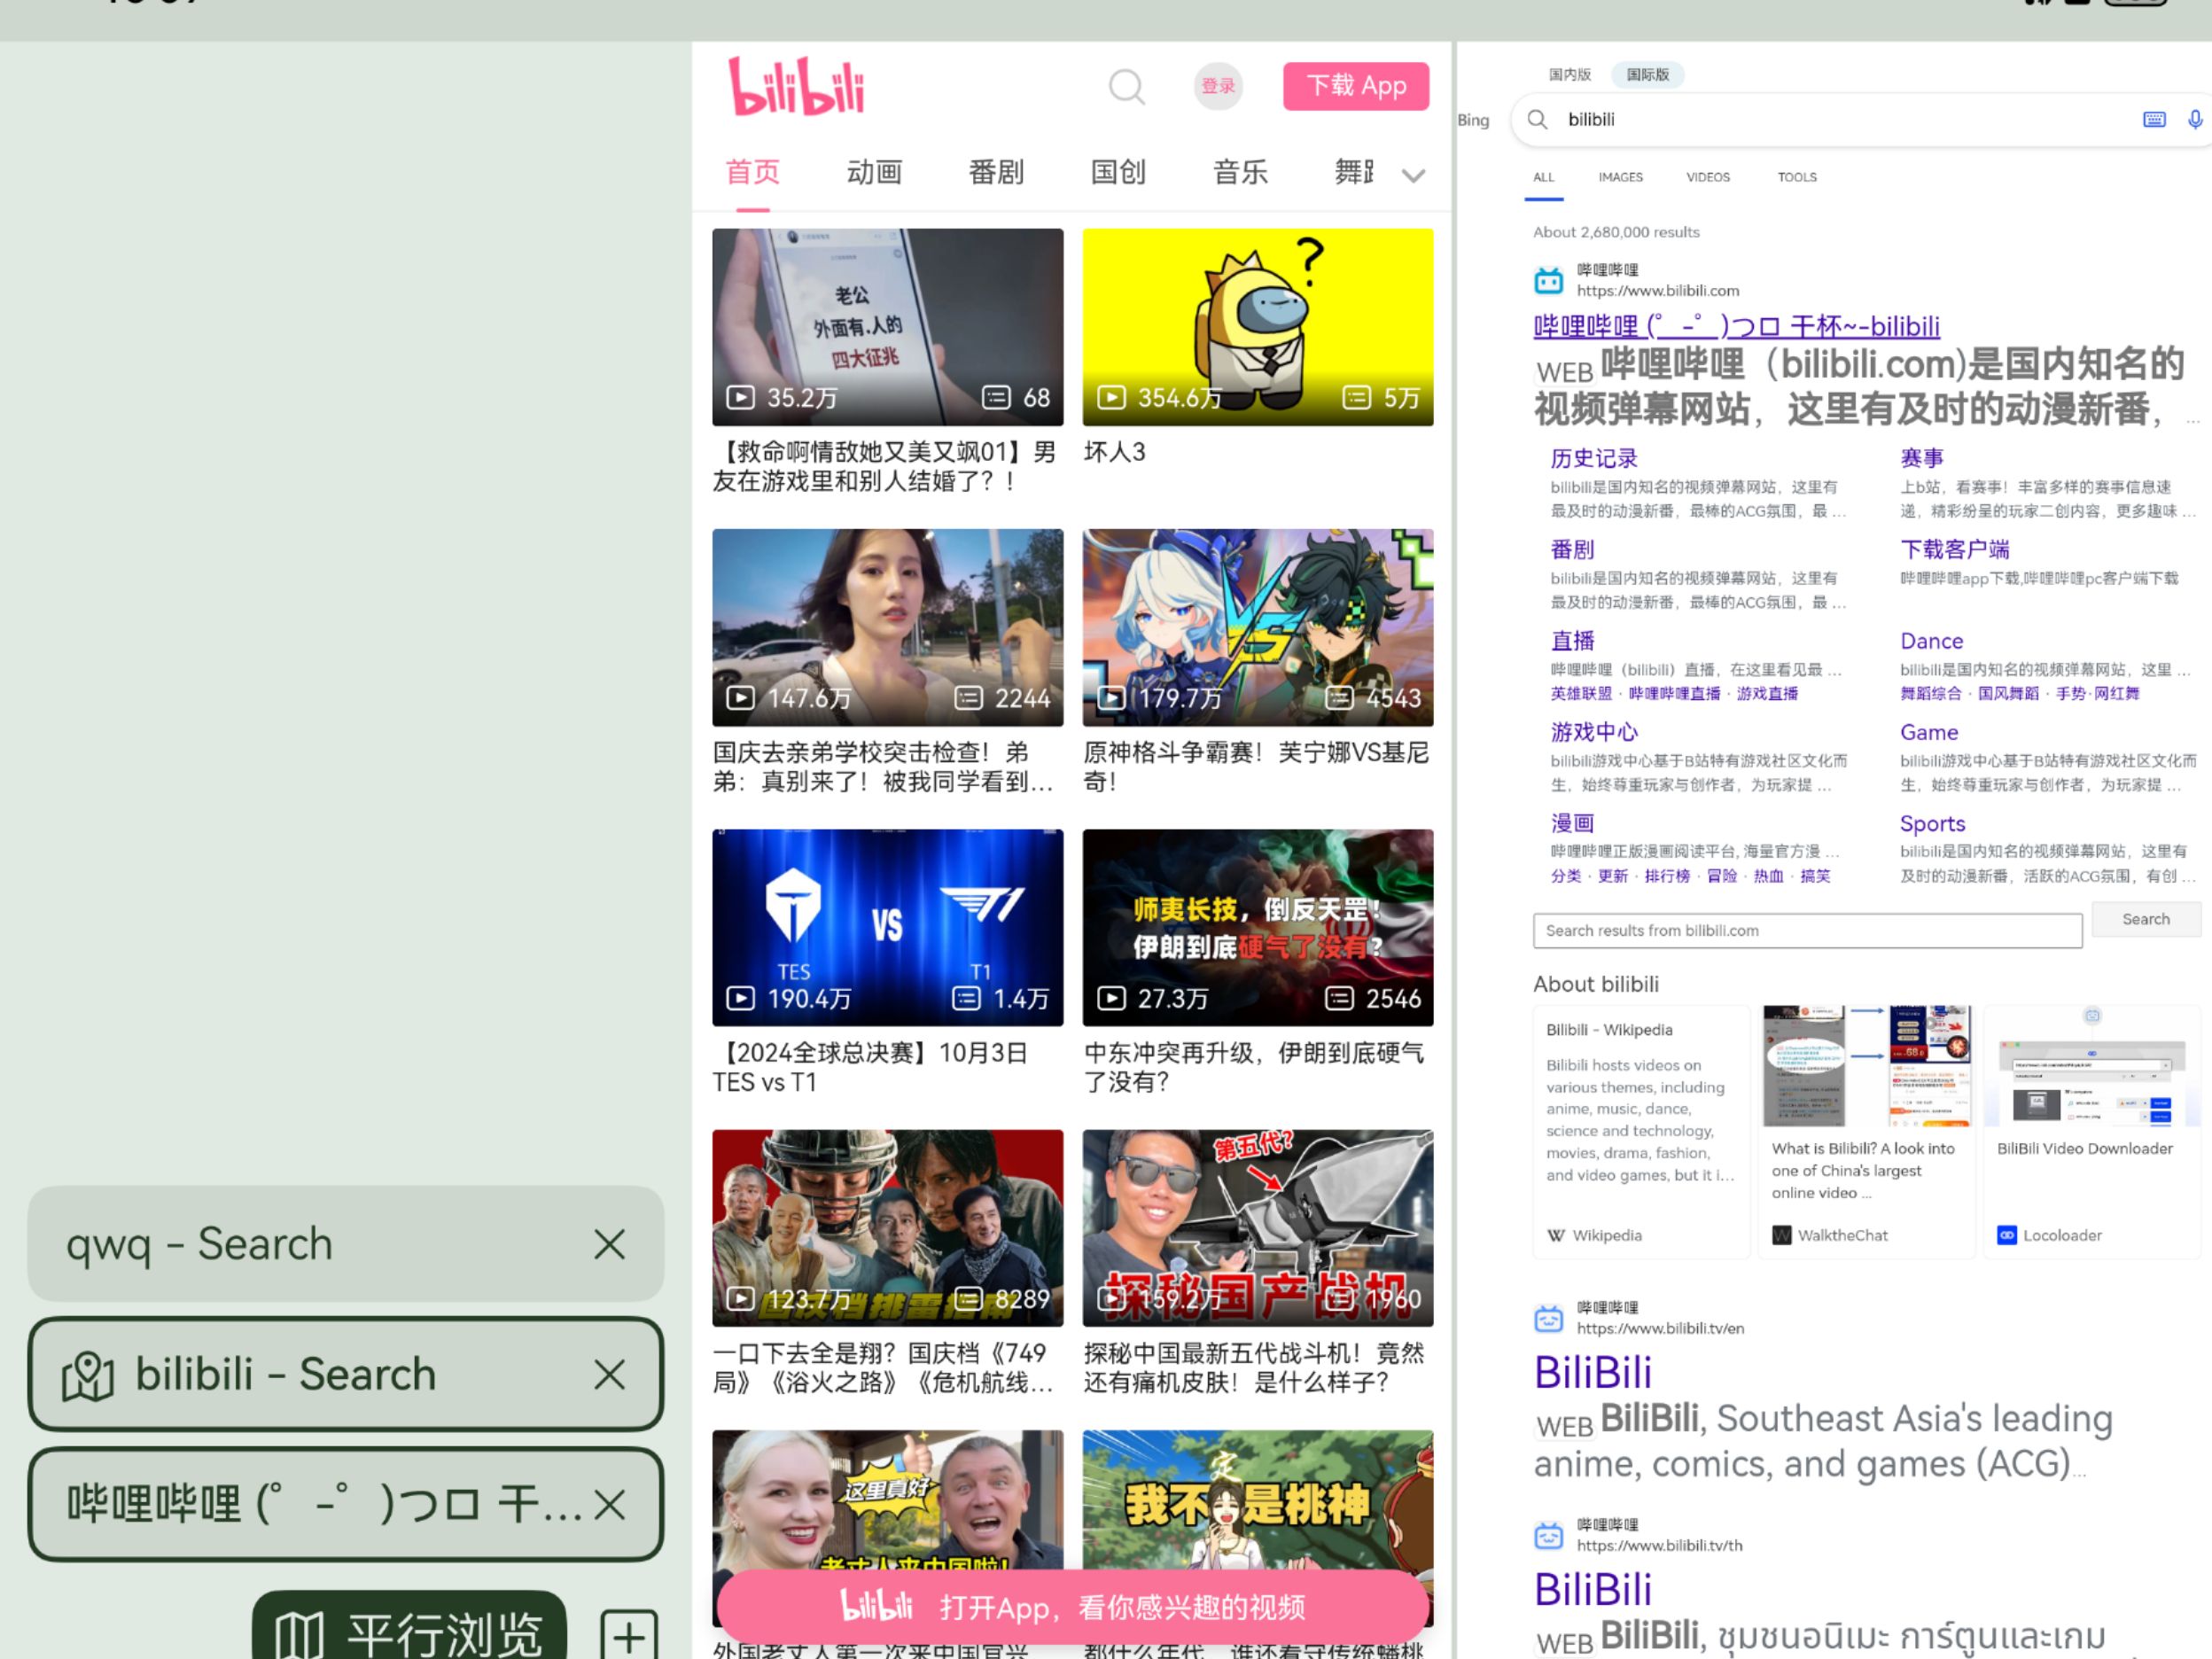Image resolution: width=2212 pixels, height=1659 pixels.
Task: Click favicon beside bilibili.tv/en URL
Action: pos(1548,1319)
